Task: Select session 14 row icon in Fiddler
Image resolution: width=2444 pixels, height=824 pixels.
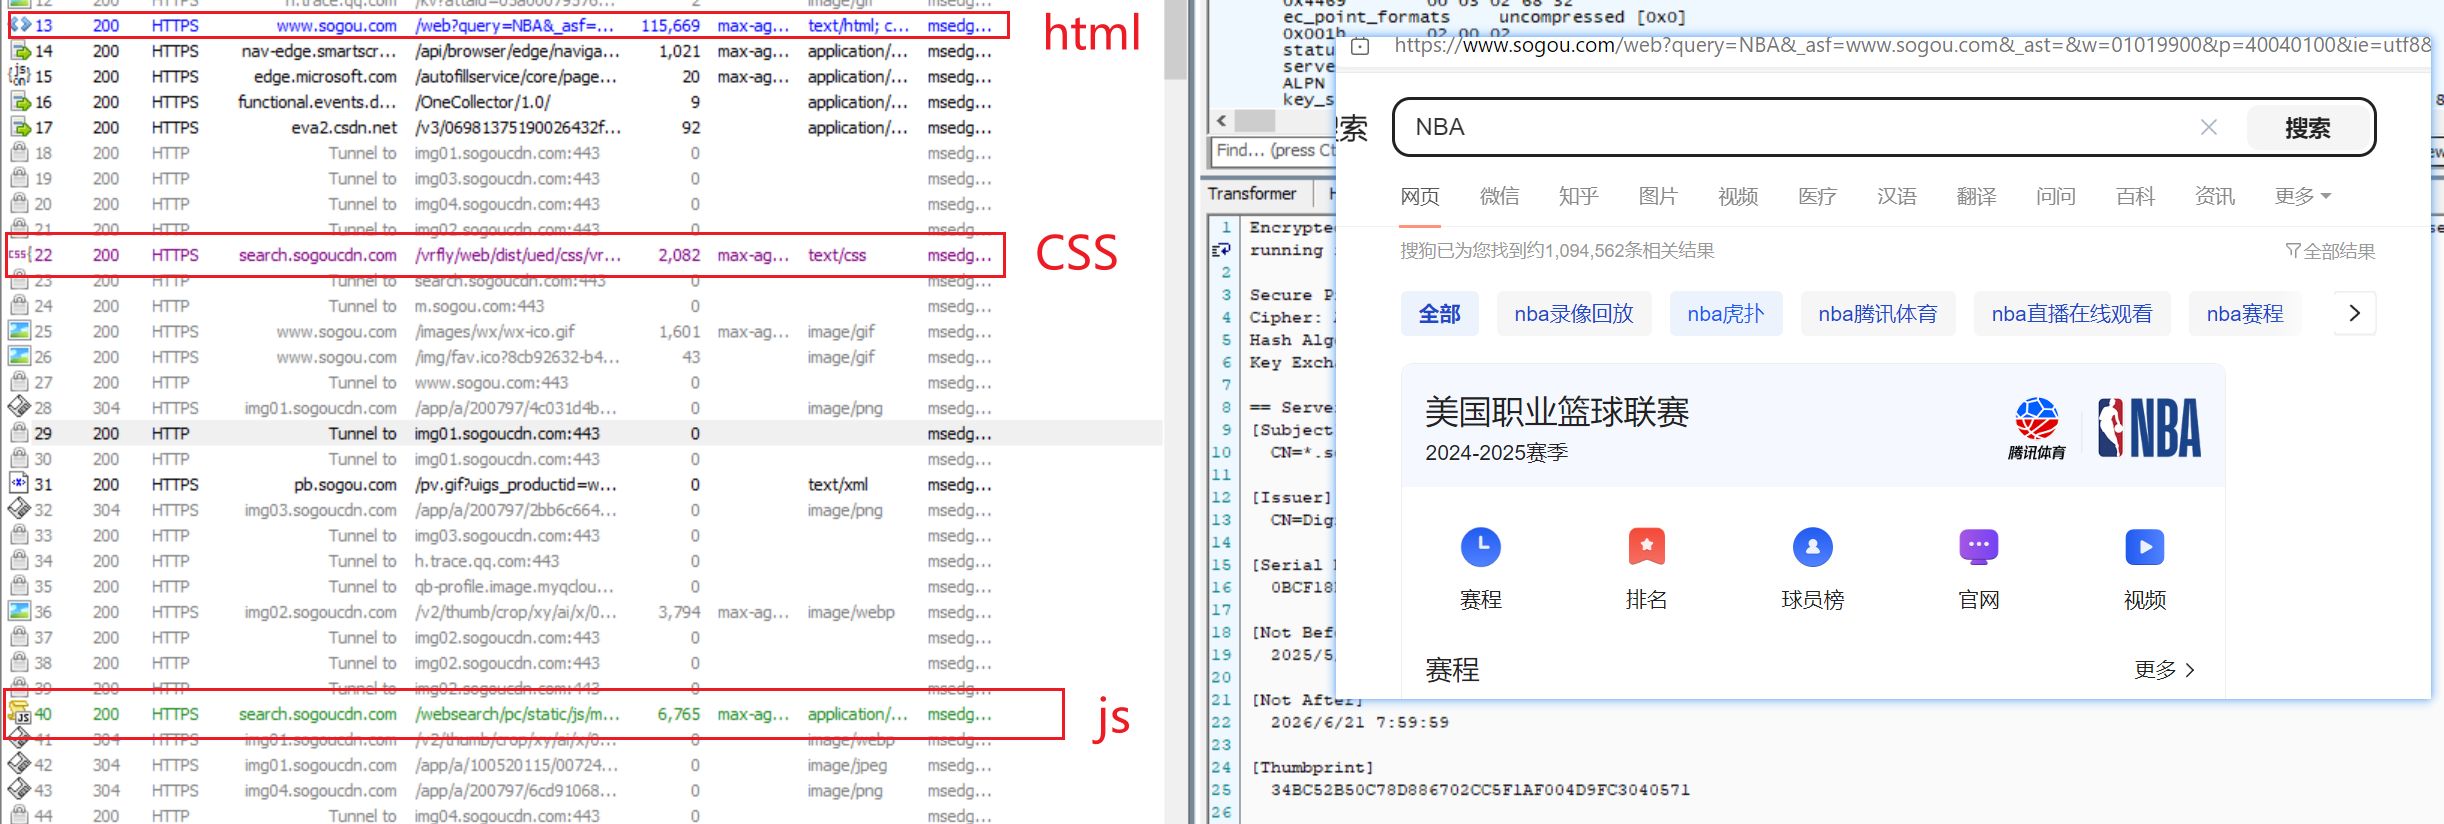Action: point(20,51)
